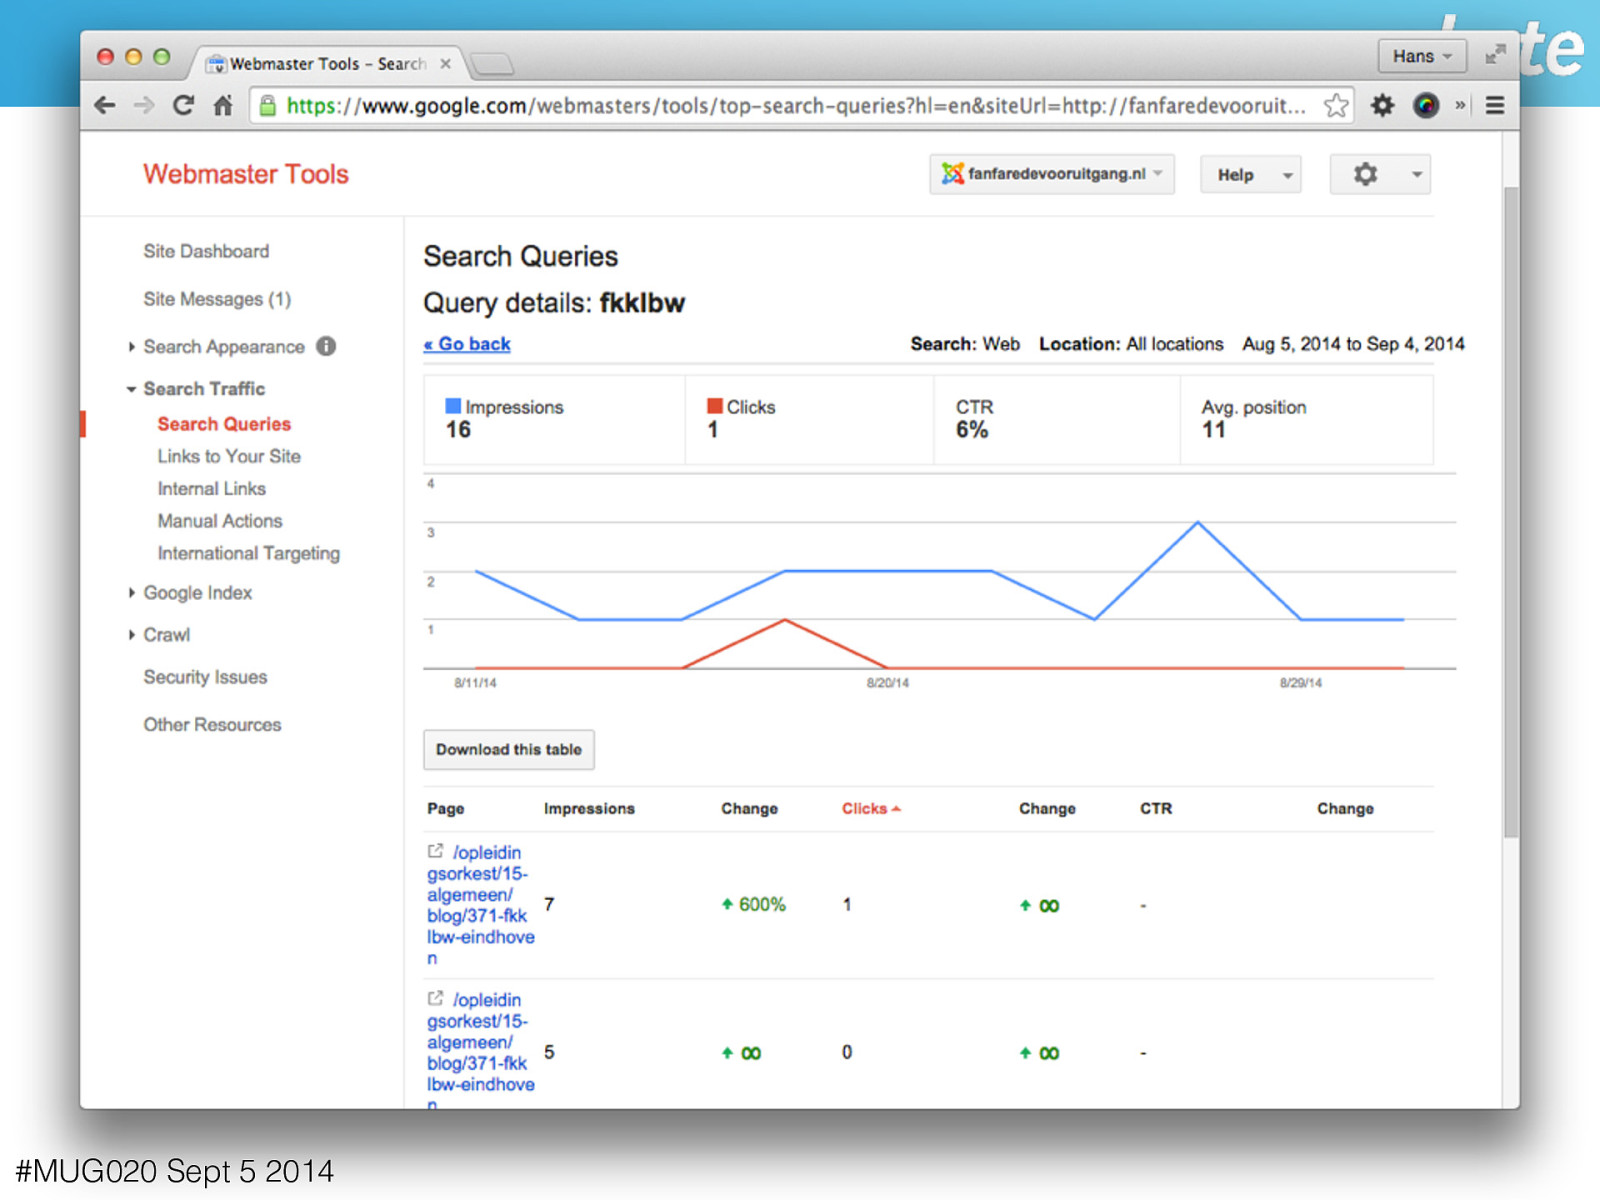The height and width of the screenshot is (1200, 1600).
Task: Sort table by Page column header
Action: 445,808
